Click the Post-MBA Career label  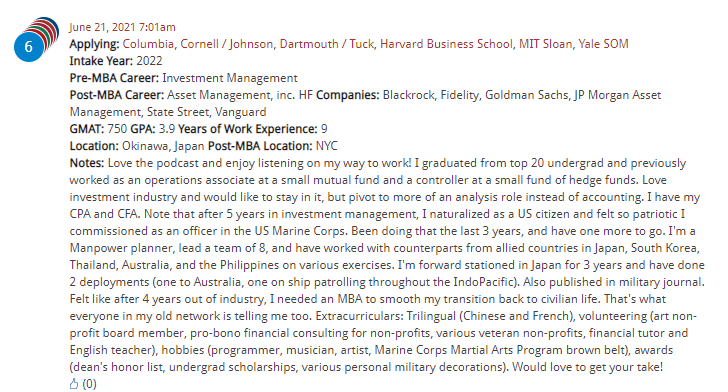pos(117,95)
